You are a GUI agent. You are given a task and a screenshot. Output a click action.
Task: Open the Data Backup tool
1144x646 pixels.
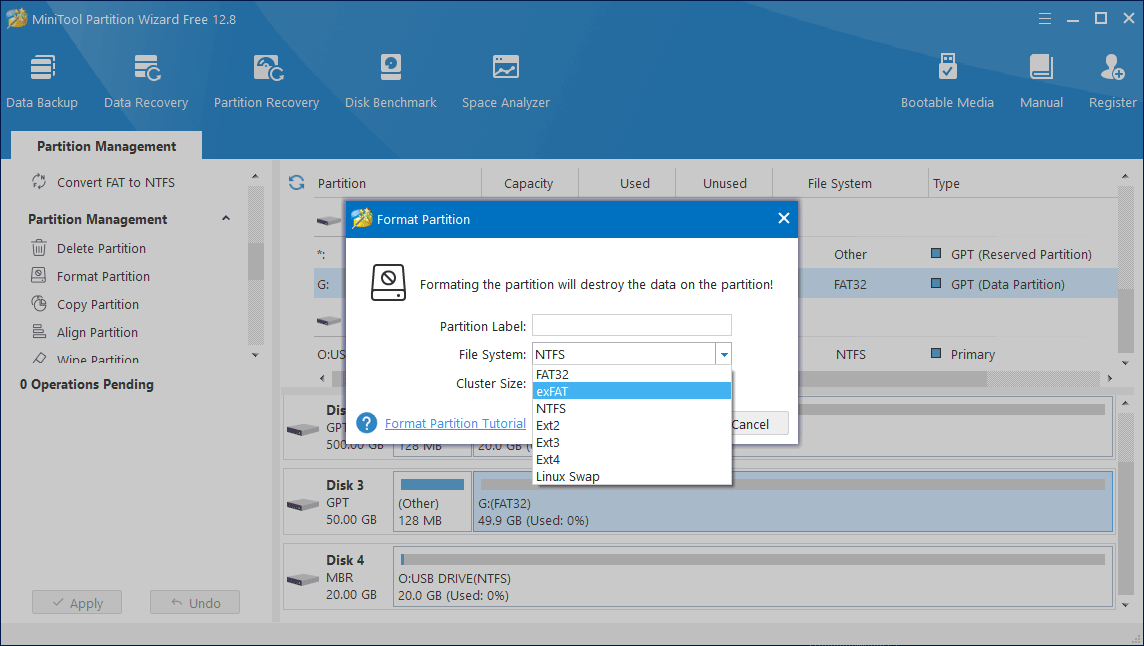coord(42,82)
